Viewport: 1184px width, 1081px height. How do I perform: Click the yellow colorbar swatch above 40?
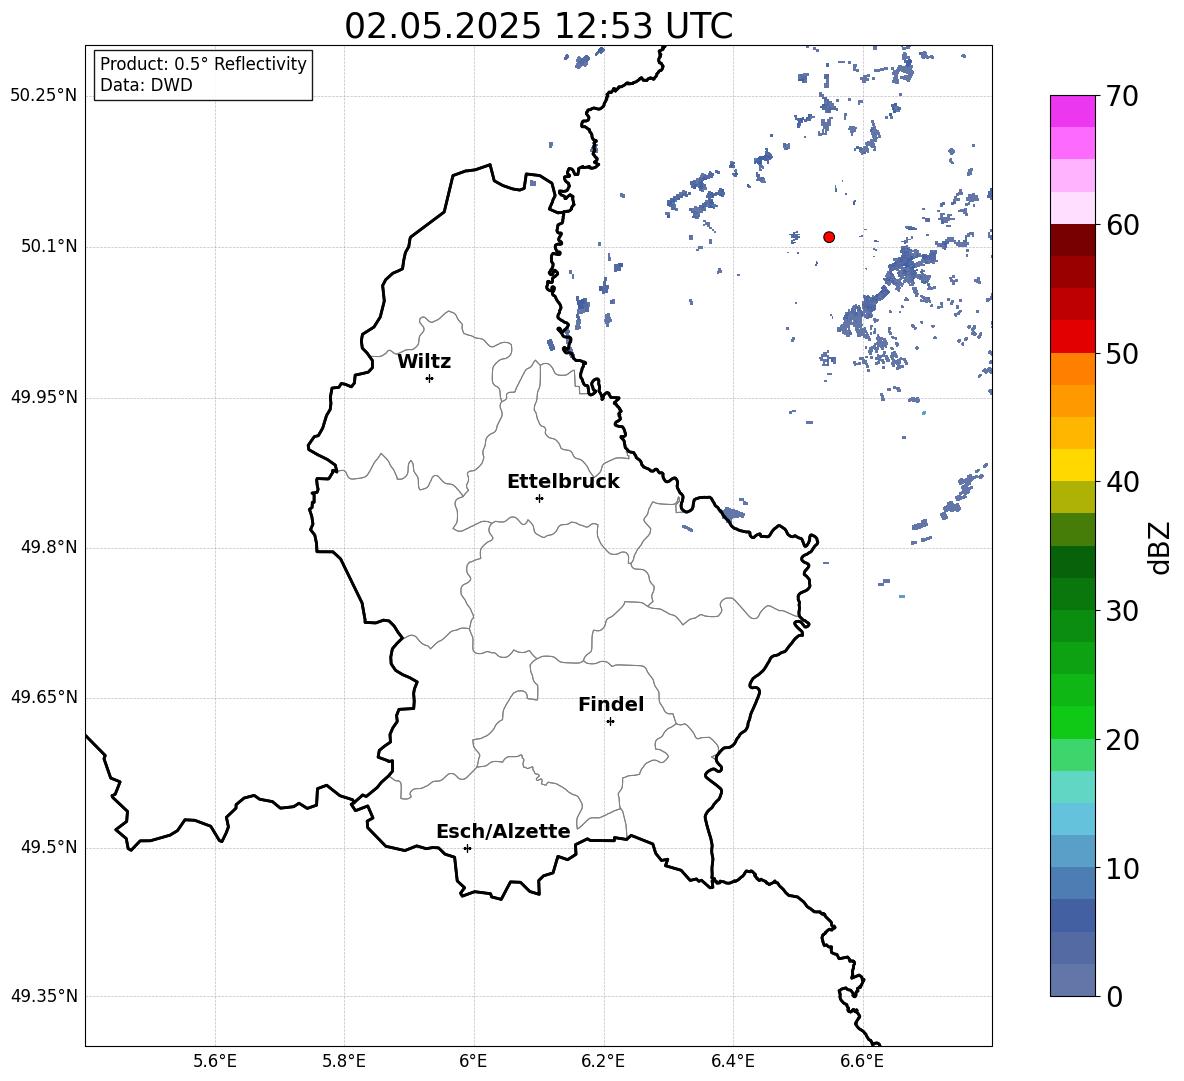coord(1072,465)
